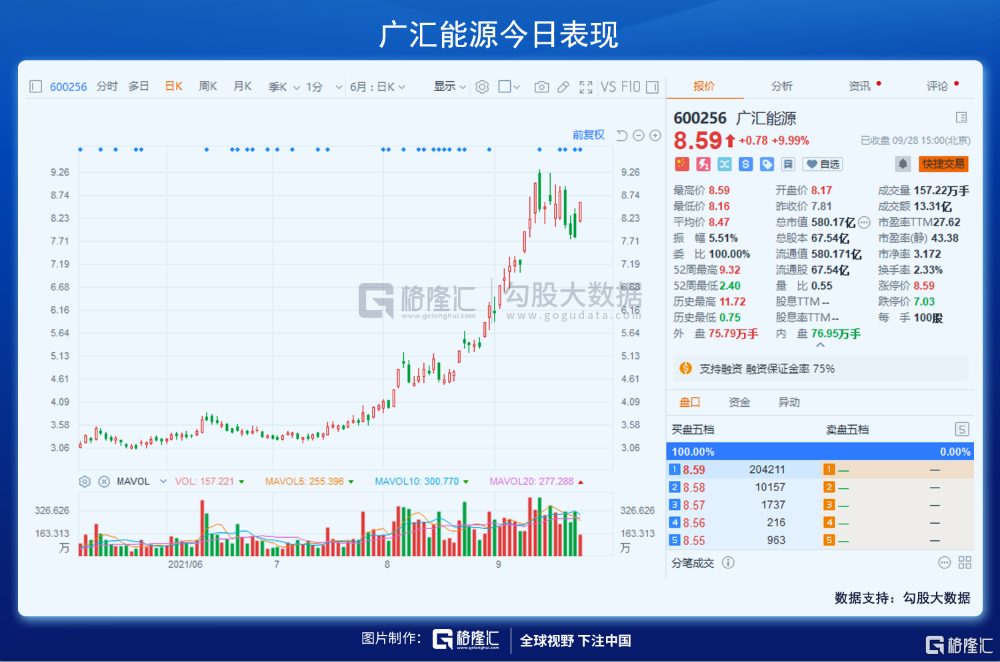Open the notes bookmark icon
Screen dimensions: 1000x662
click(788, 165)
